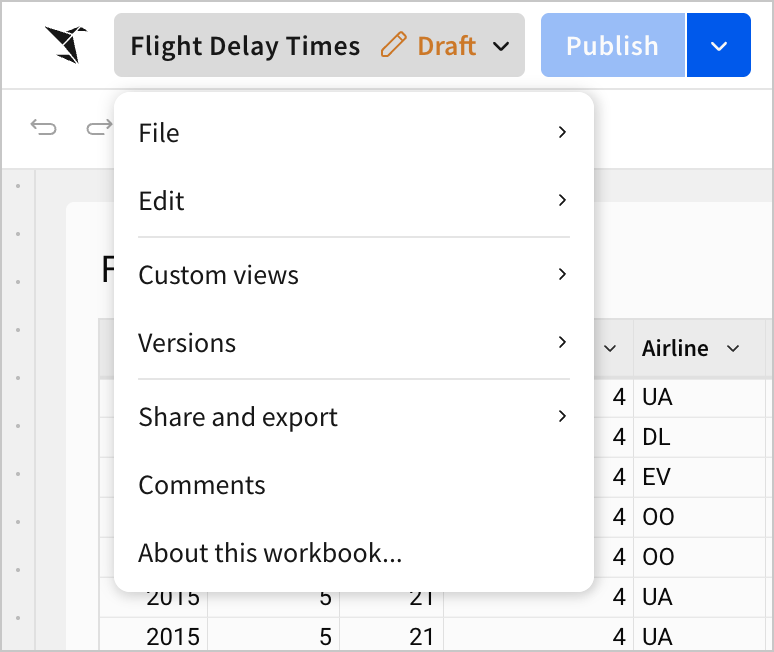
Task: Choose About this workbook... entry
Action: coord(269,553)
